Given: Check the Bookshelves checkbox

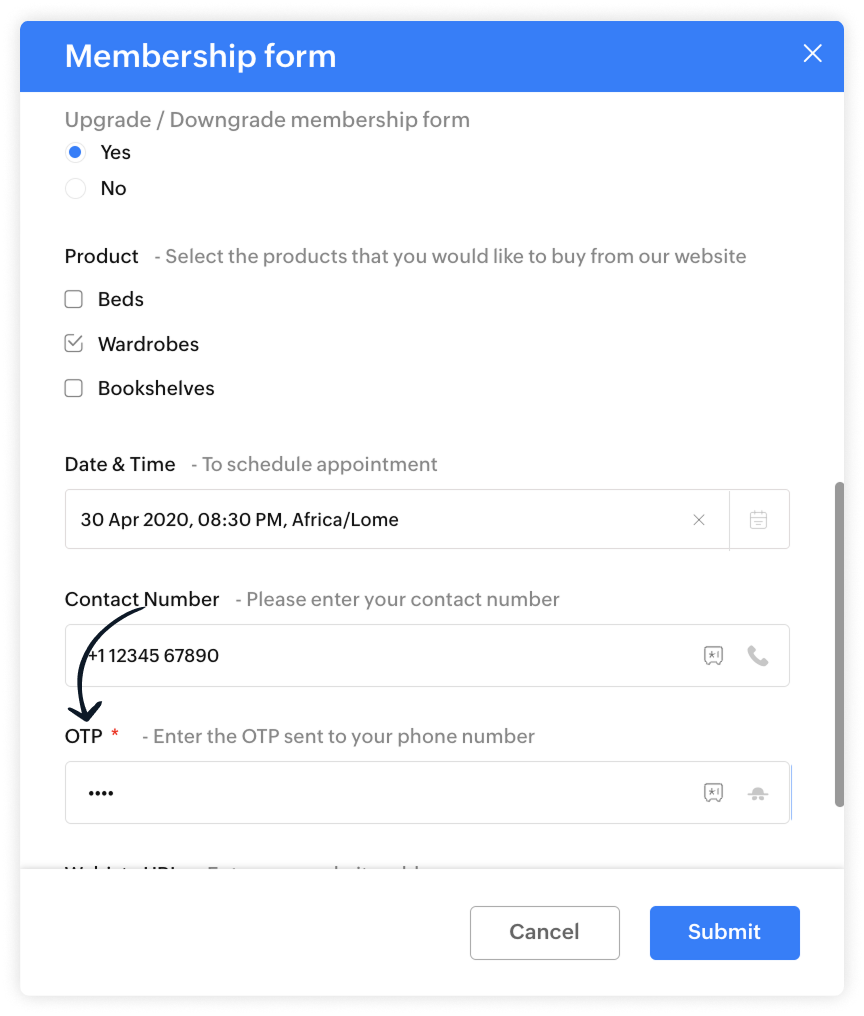Looking at the screenshot, I should (74, 388).
